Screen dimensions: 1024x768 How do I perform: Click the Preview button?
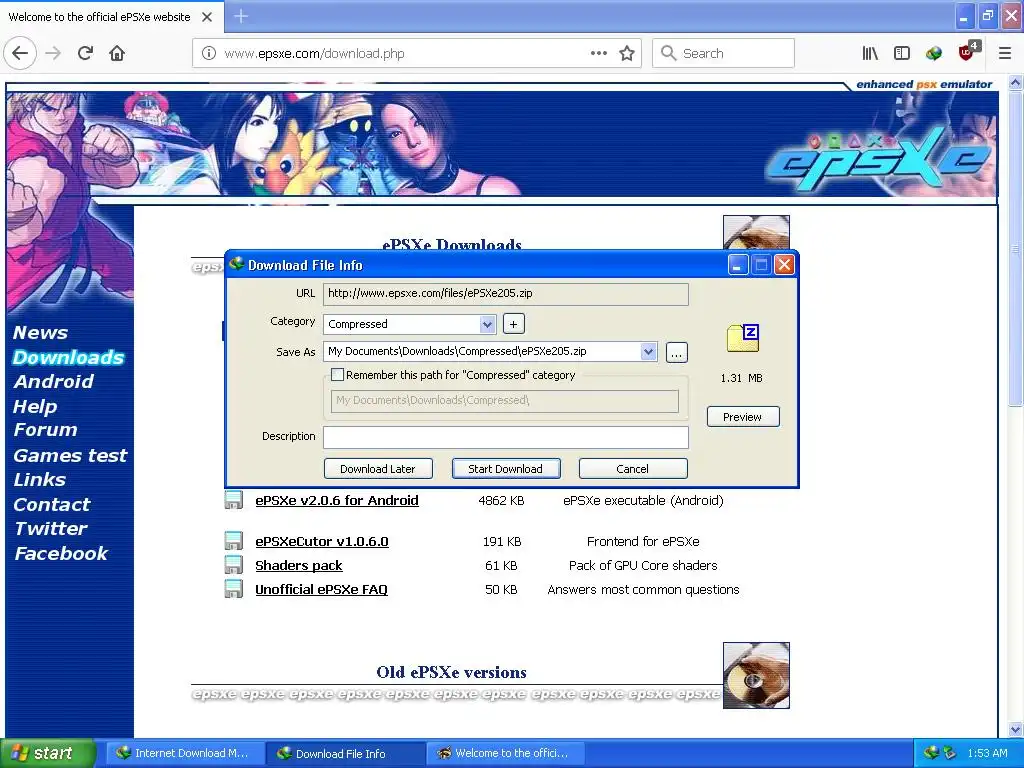pos(743,417)
